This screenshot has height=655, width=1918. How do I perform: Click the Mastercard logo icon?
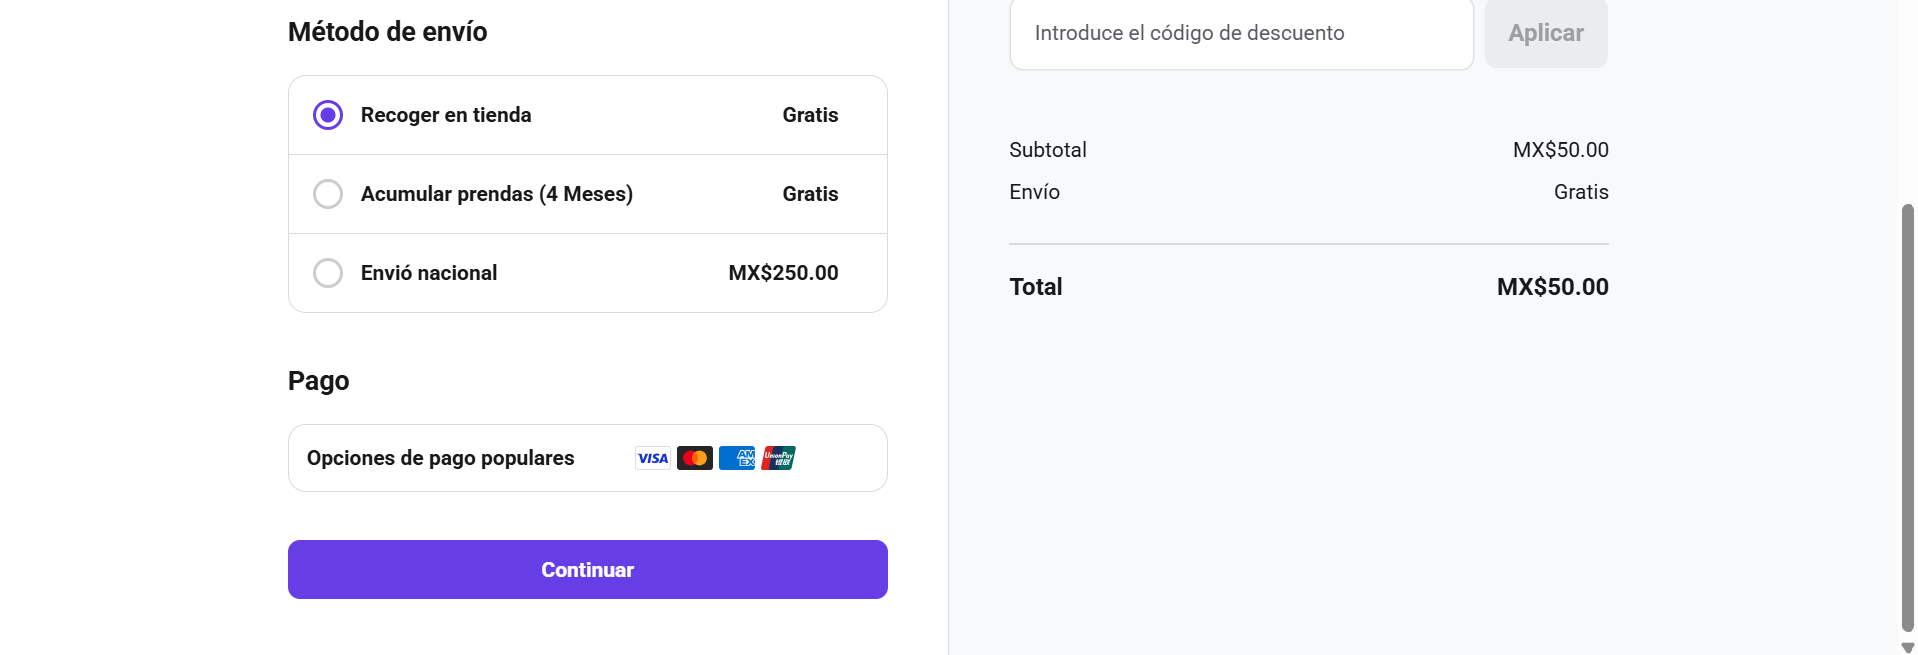pyautogui.click(x=695, y=458)
